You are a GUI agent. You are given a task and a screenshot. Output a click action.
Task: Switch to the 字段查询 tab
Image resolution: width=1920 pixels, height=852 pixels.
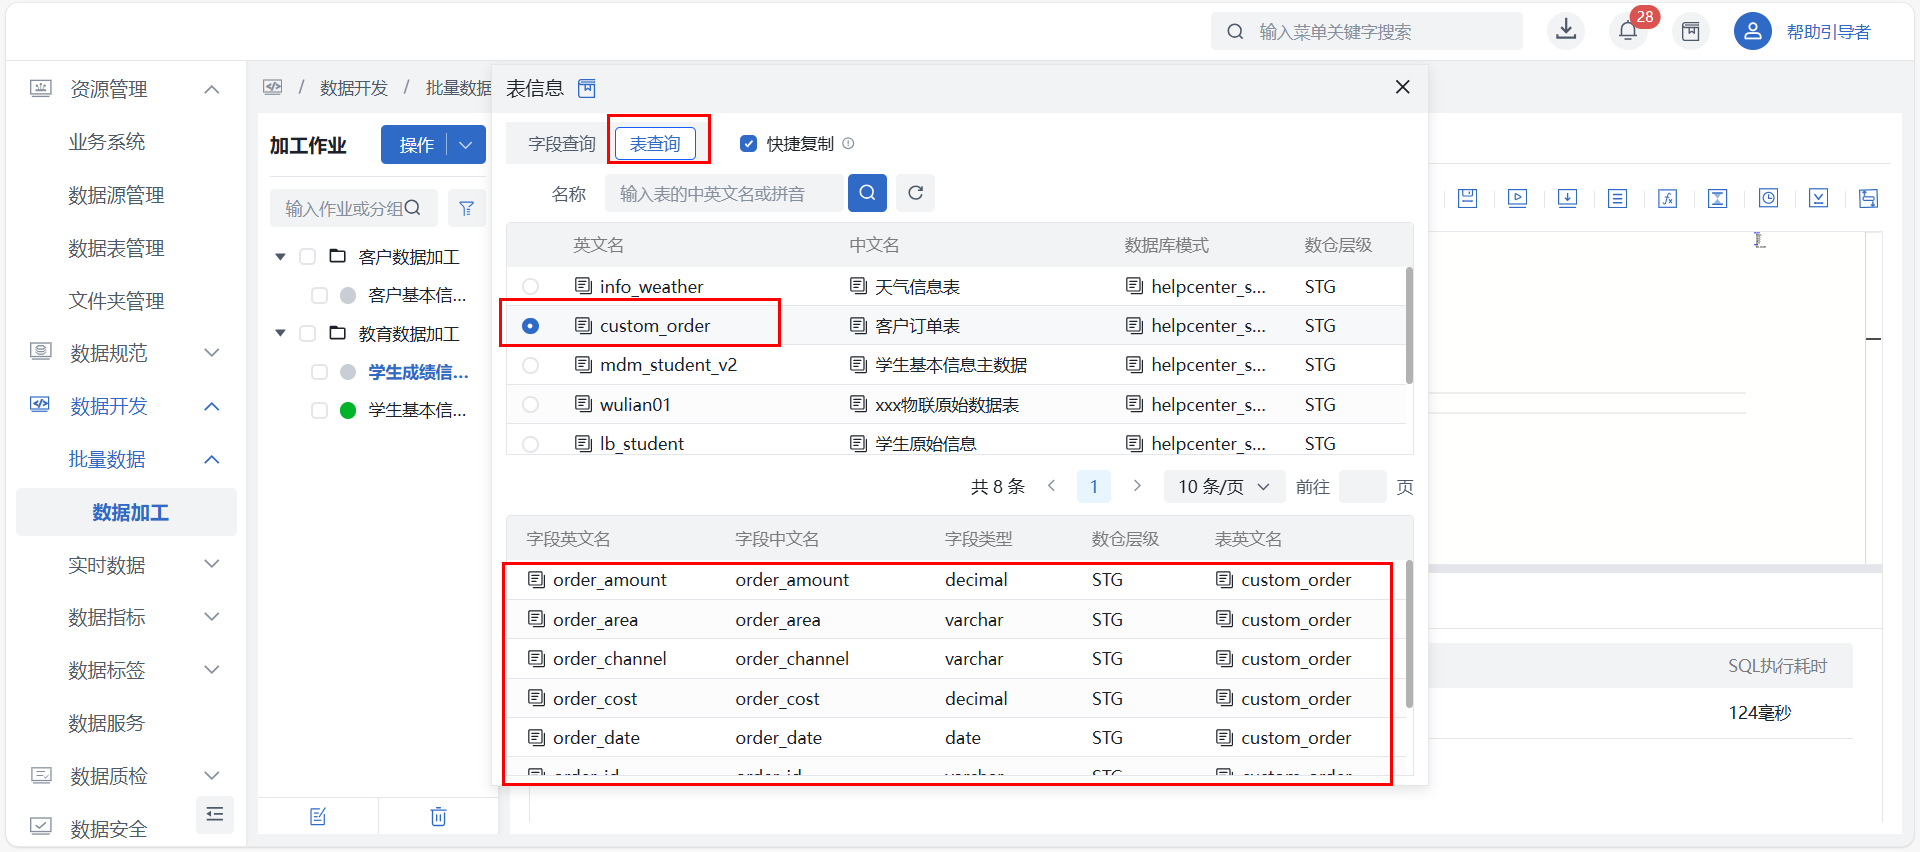562,144
